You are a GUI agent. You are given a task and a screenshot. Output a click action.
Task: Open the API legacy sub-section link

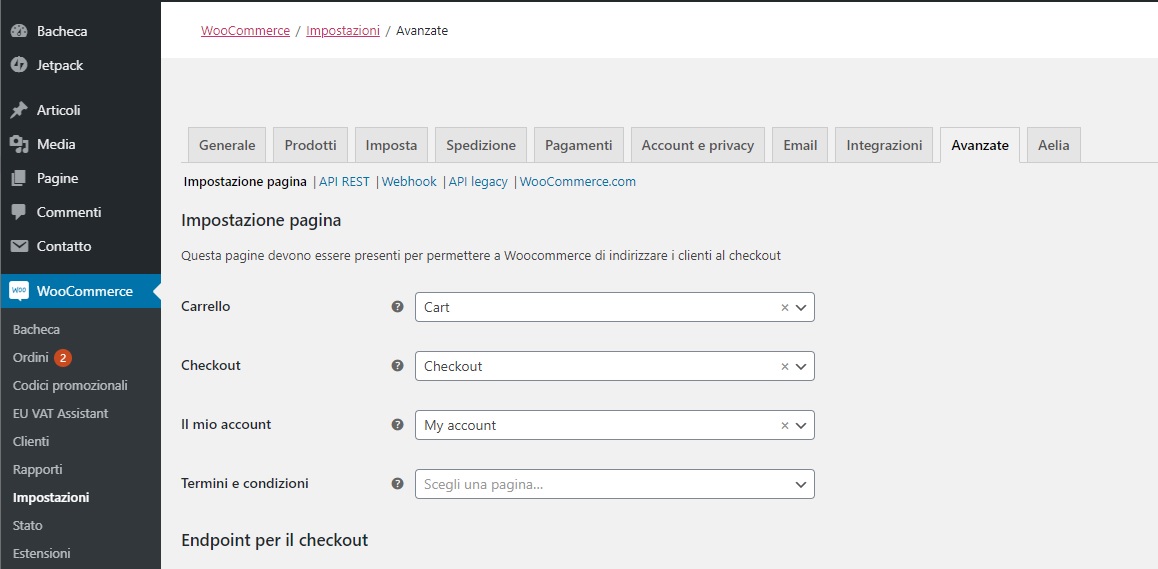click(479, 182)
